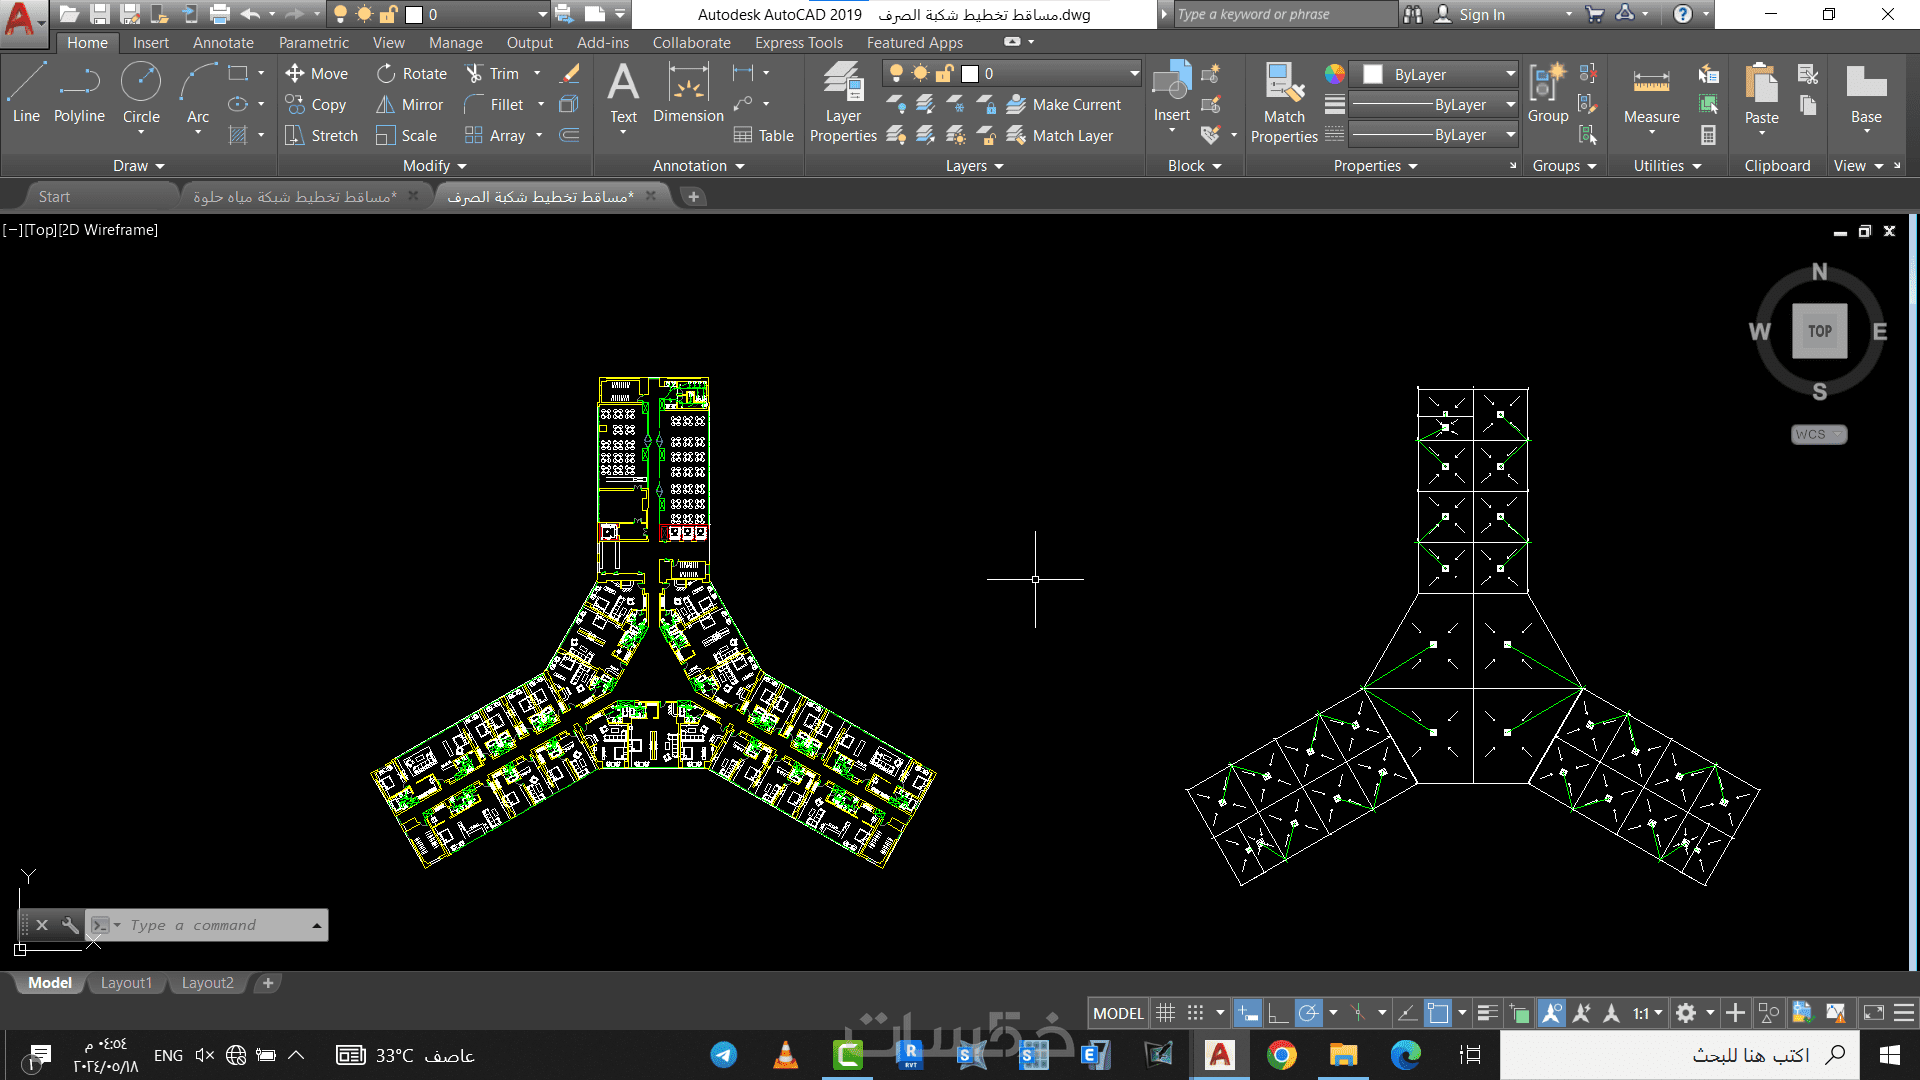The width and height of the screenshot is (1920, 1080).
Task: Expand the Draw panel flyout
Action: point(138,166)
